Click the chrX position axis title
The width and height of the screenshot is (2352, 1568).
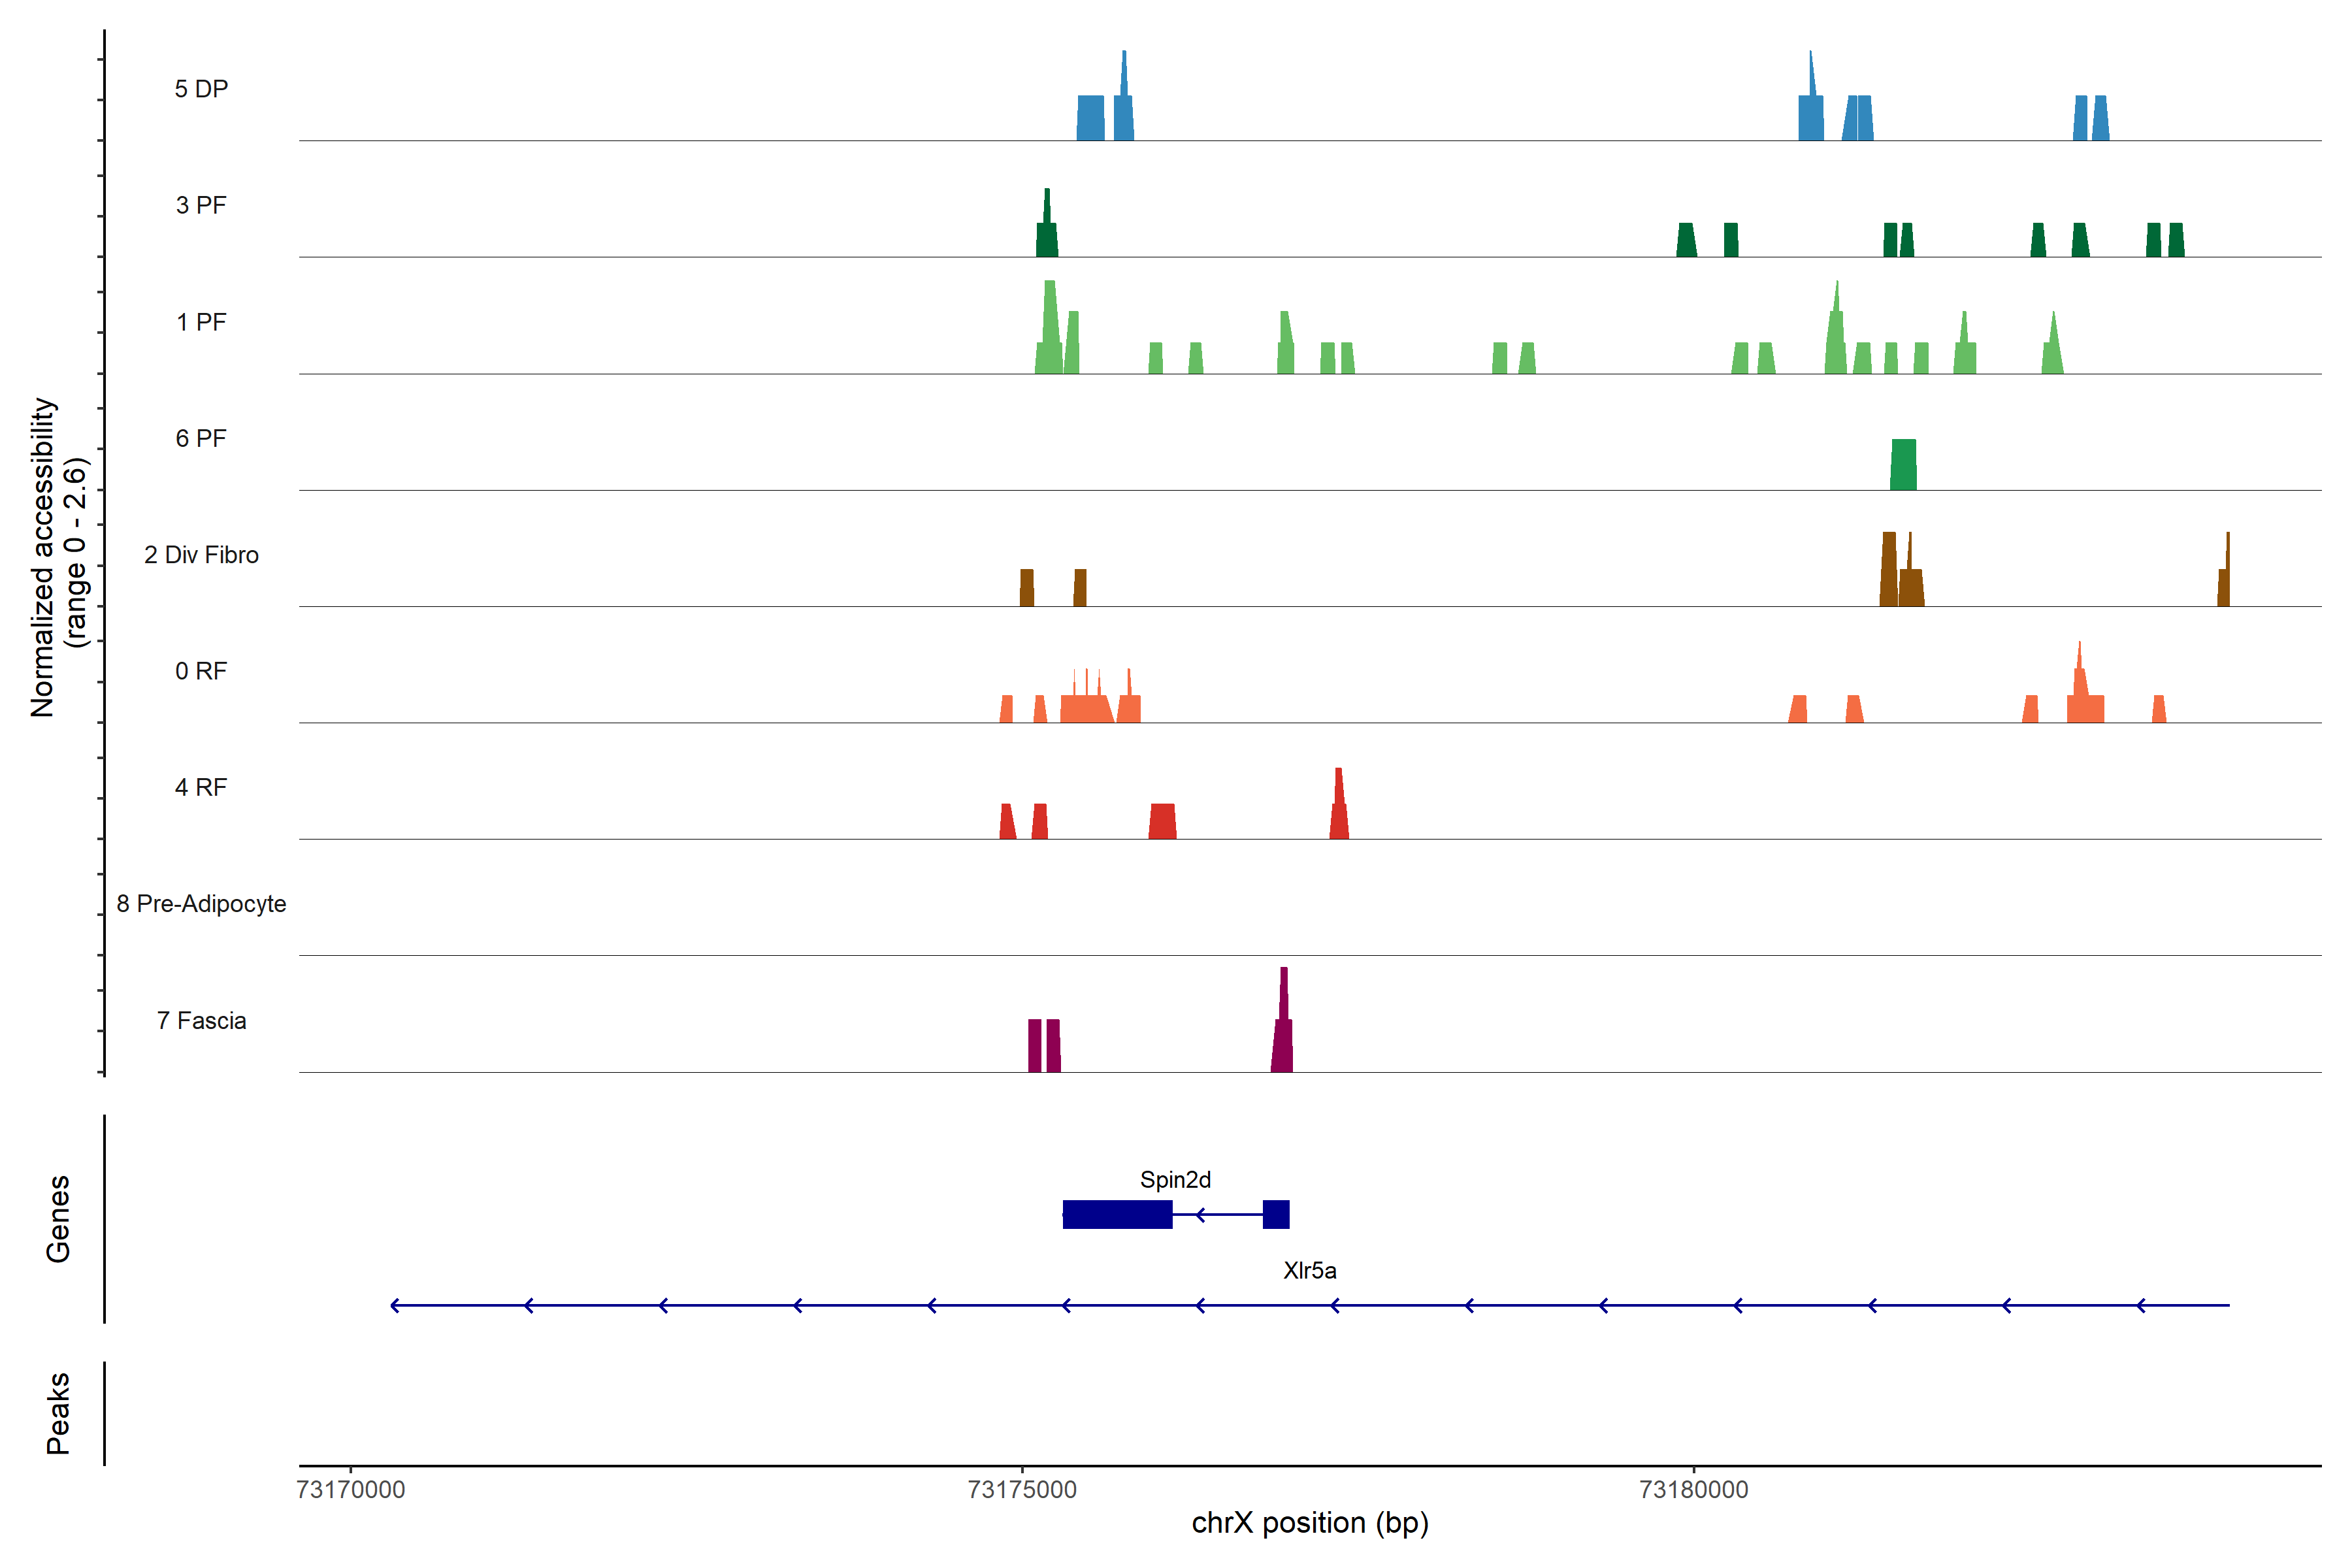click(1309, 1523)
